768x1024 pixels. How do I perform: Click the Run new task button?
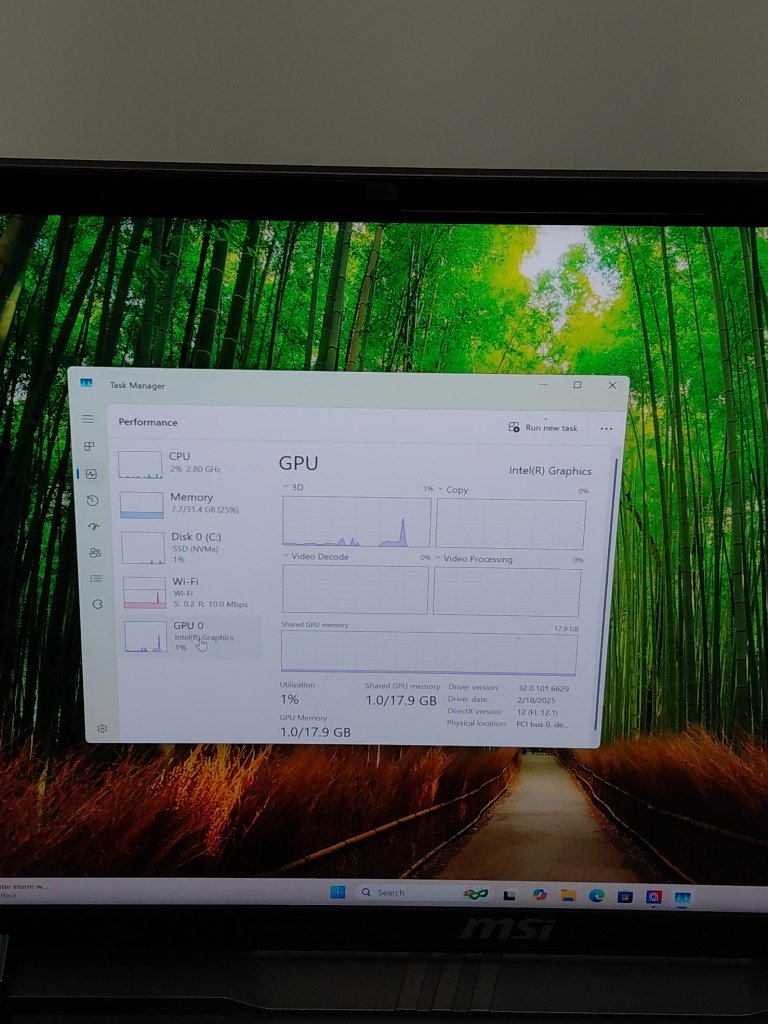coord(543,428)
